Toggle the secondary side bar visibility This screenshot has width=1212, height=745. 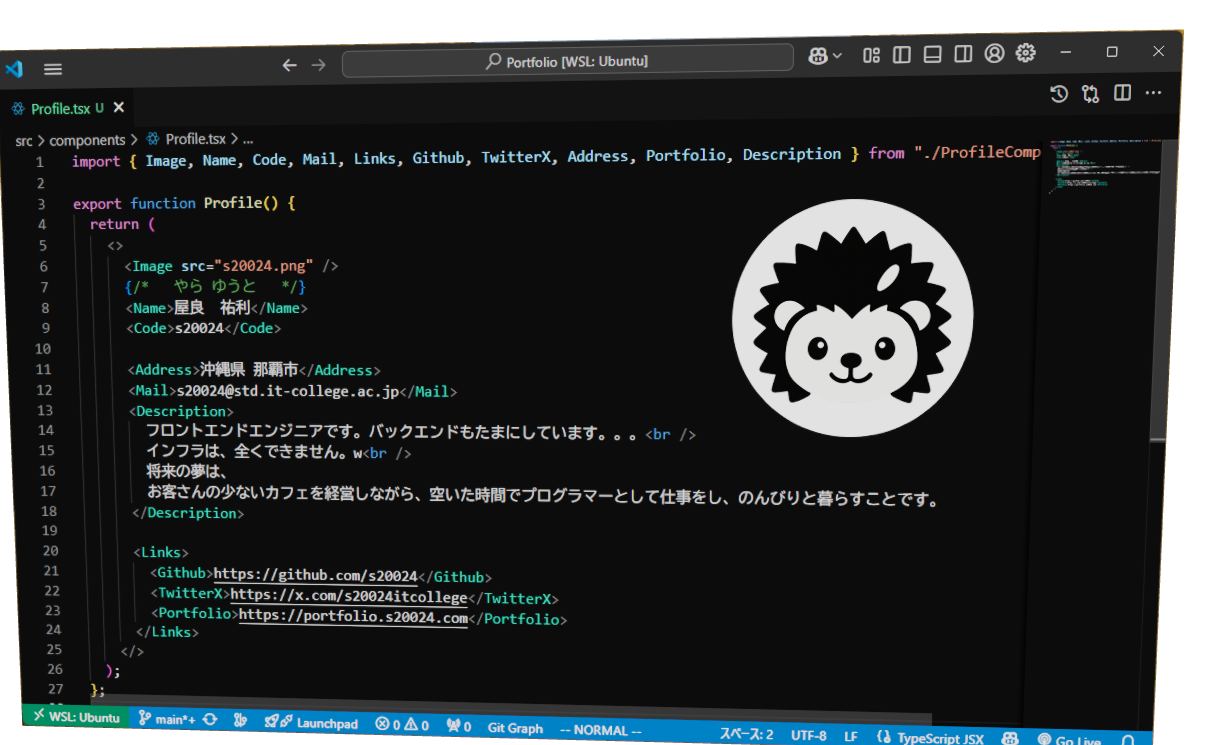click(x=963, y=54)
